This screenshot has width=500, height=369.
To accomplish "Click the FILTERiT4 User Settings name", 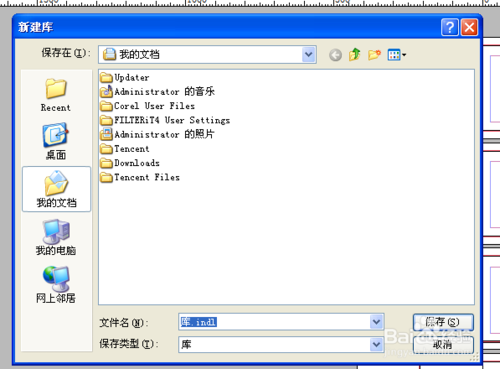I will (x=172, y=120).
